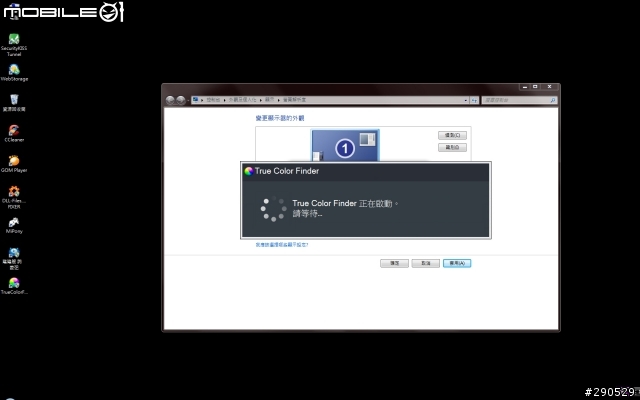This screenshot has width=640, height=400.
Task: Click the 偵測(C) detect button
Action: (x=452, y=135)
